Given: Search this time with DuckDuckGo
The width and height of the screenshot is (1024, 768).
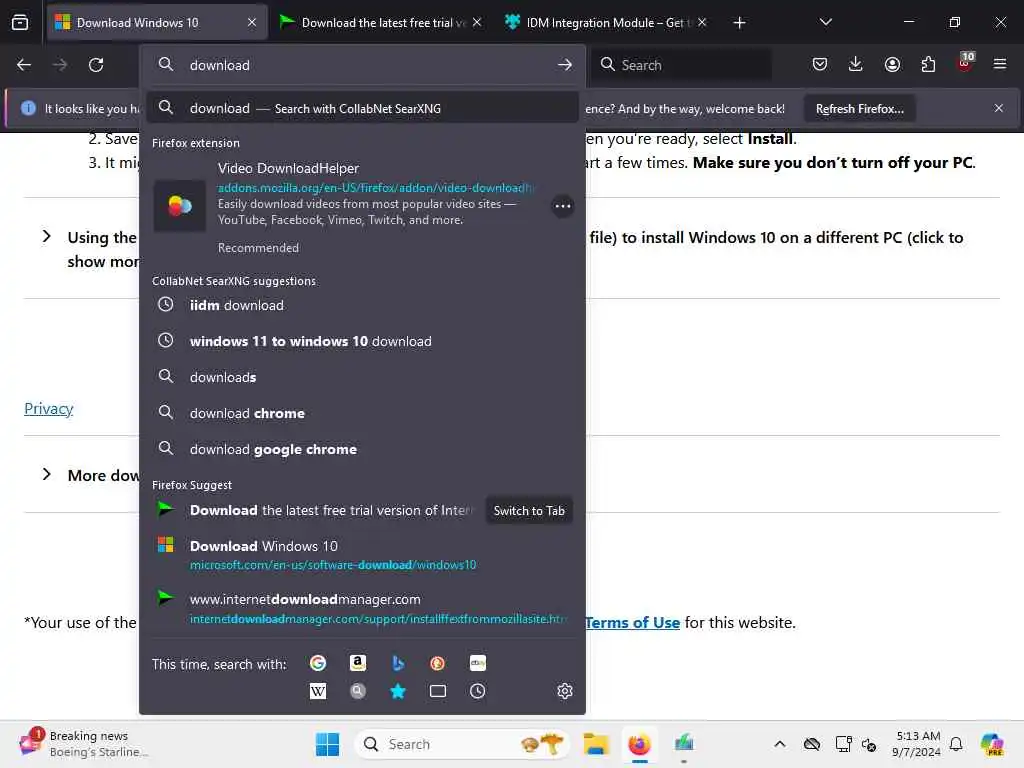Looking at the screenshot, I should tap(438, 663).
